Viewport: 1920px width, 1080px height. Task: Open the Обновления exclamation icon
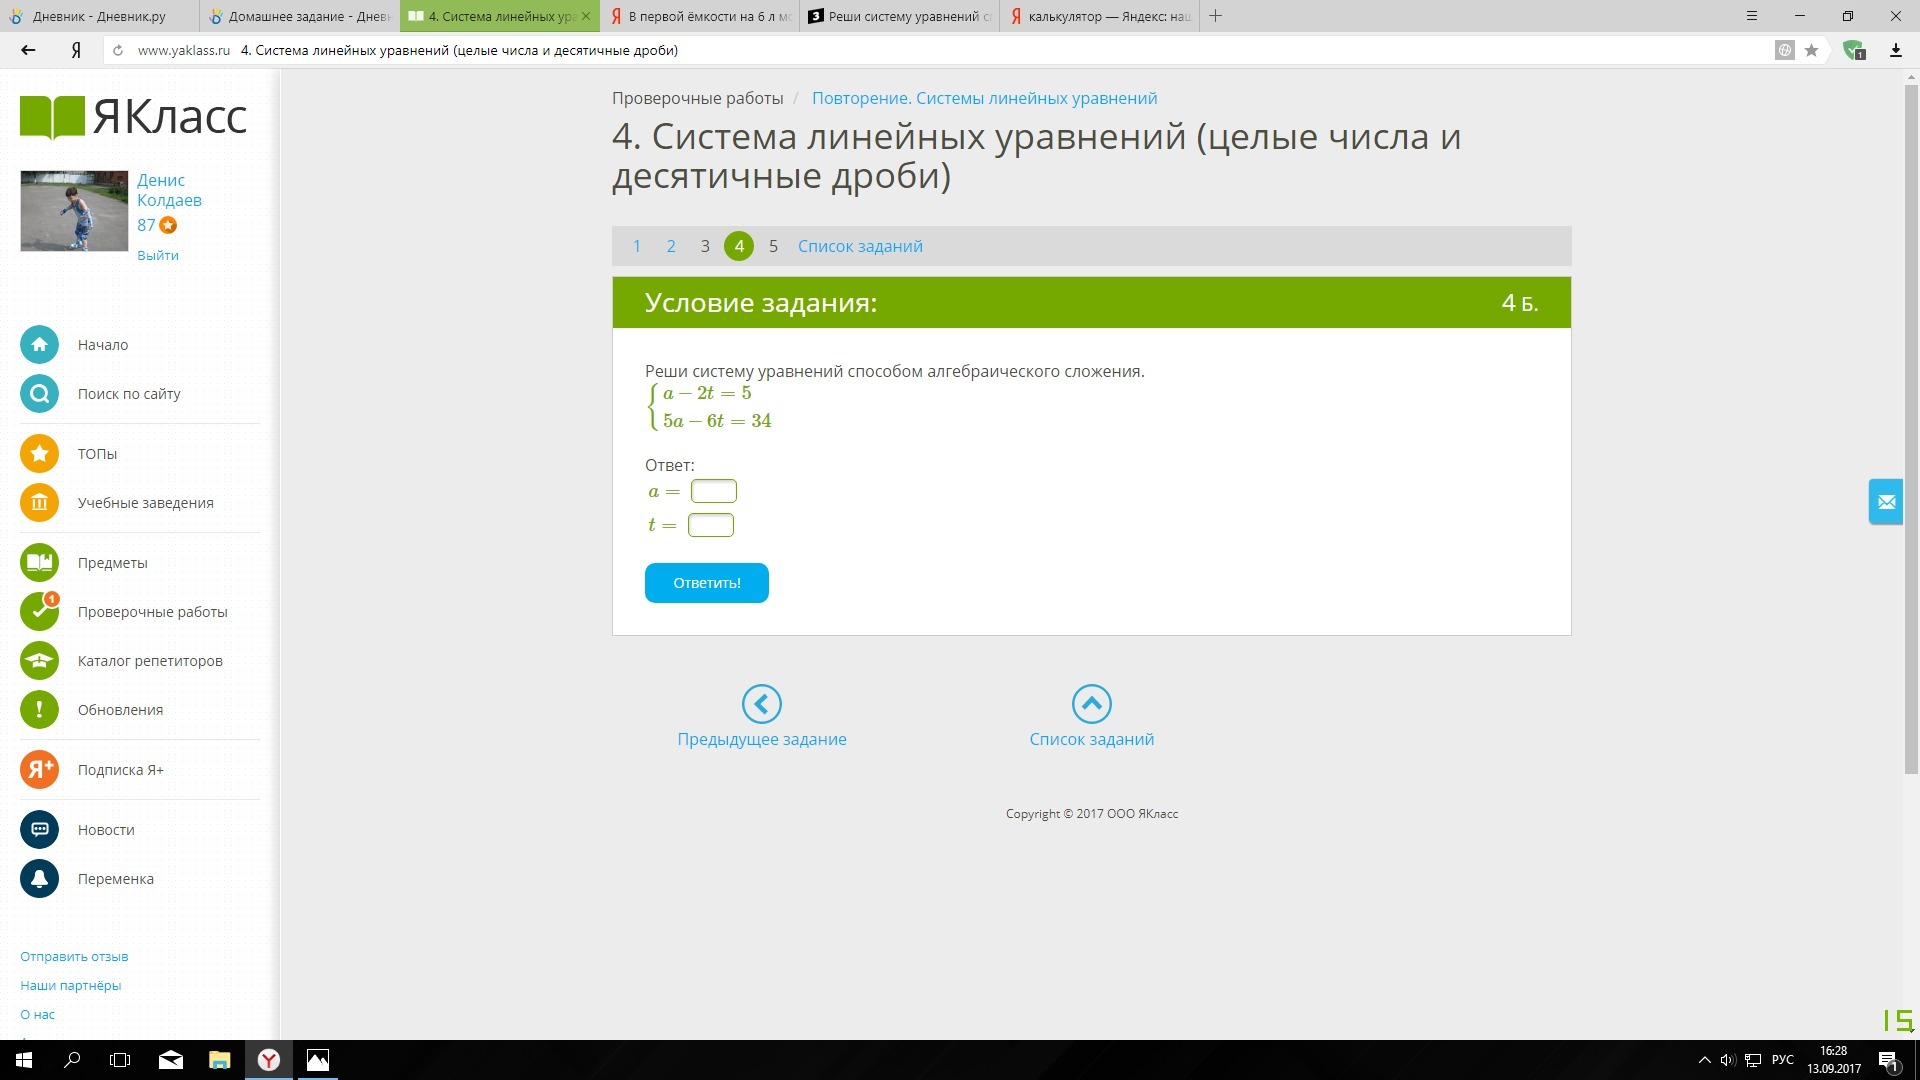(x=39, y=710)
